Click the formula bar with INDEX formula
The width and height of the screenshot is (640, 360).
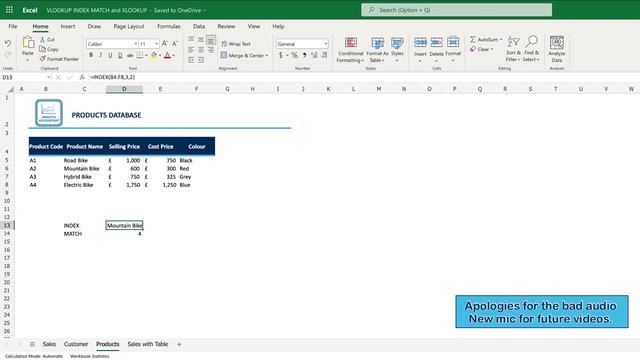[x=363, y=77]
